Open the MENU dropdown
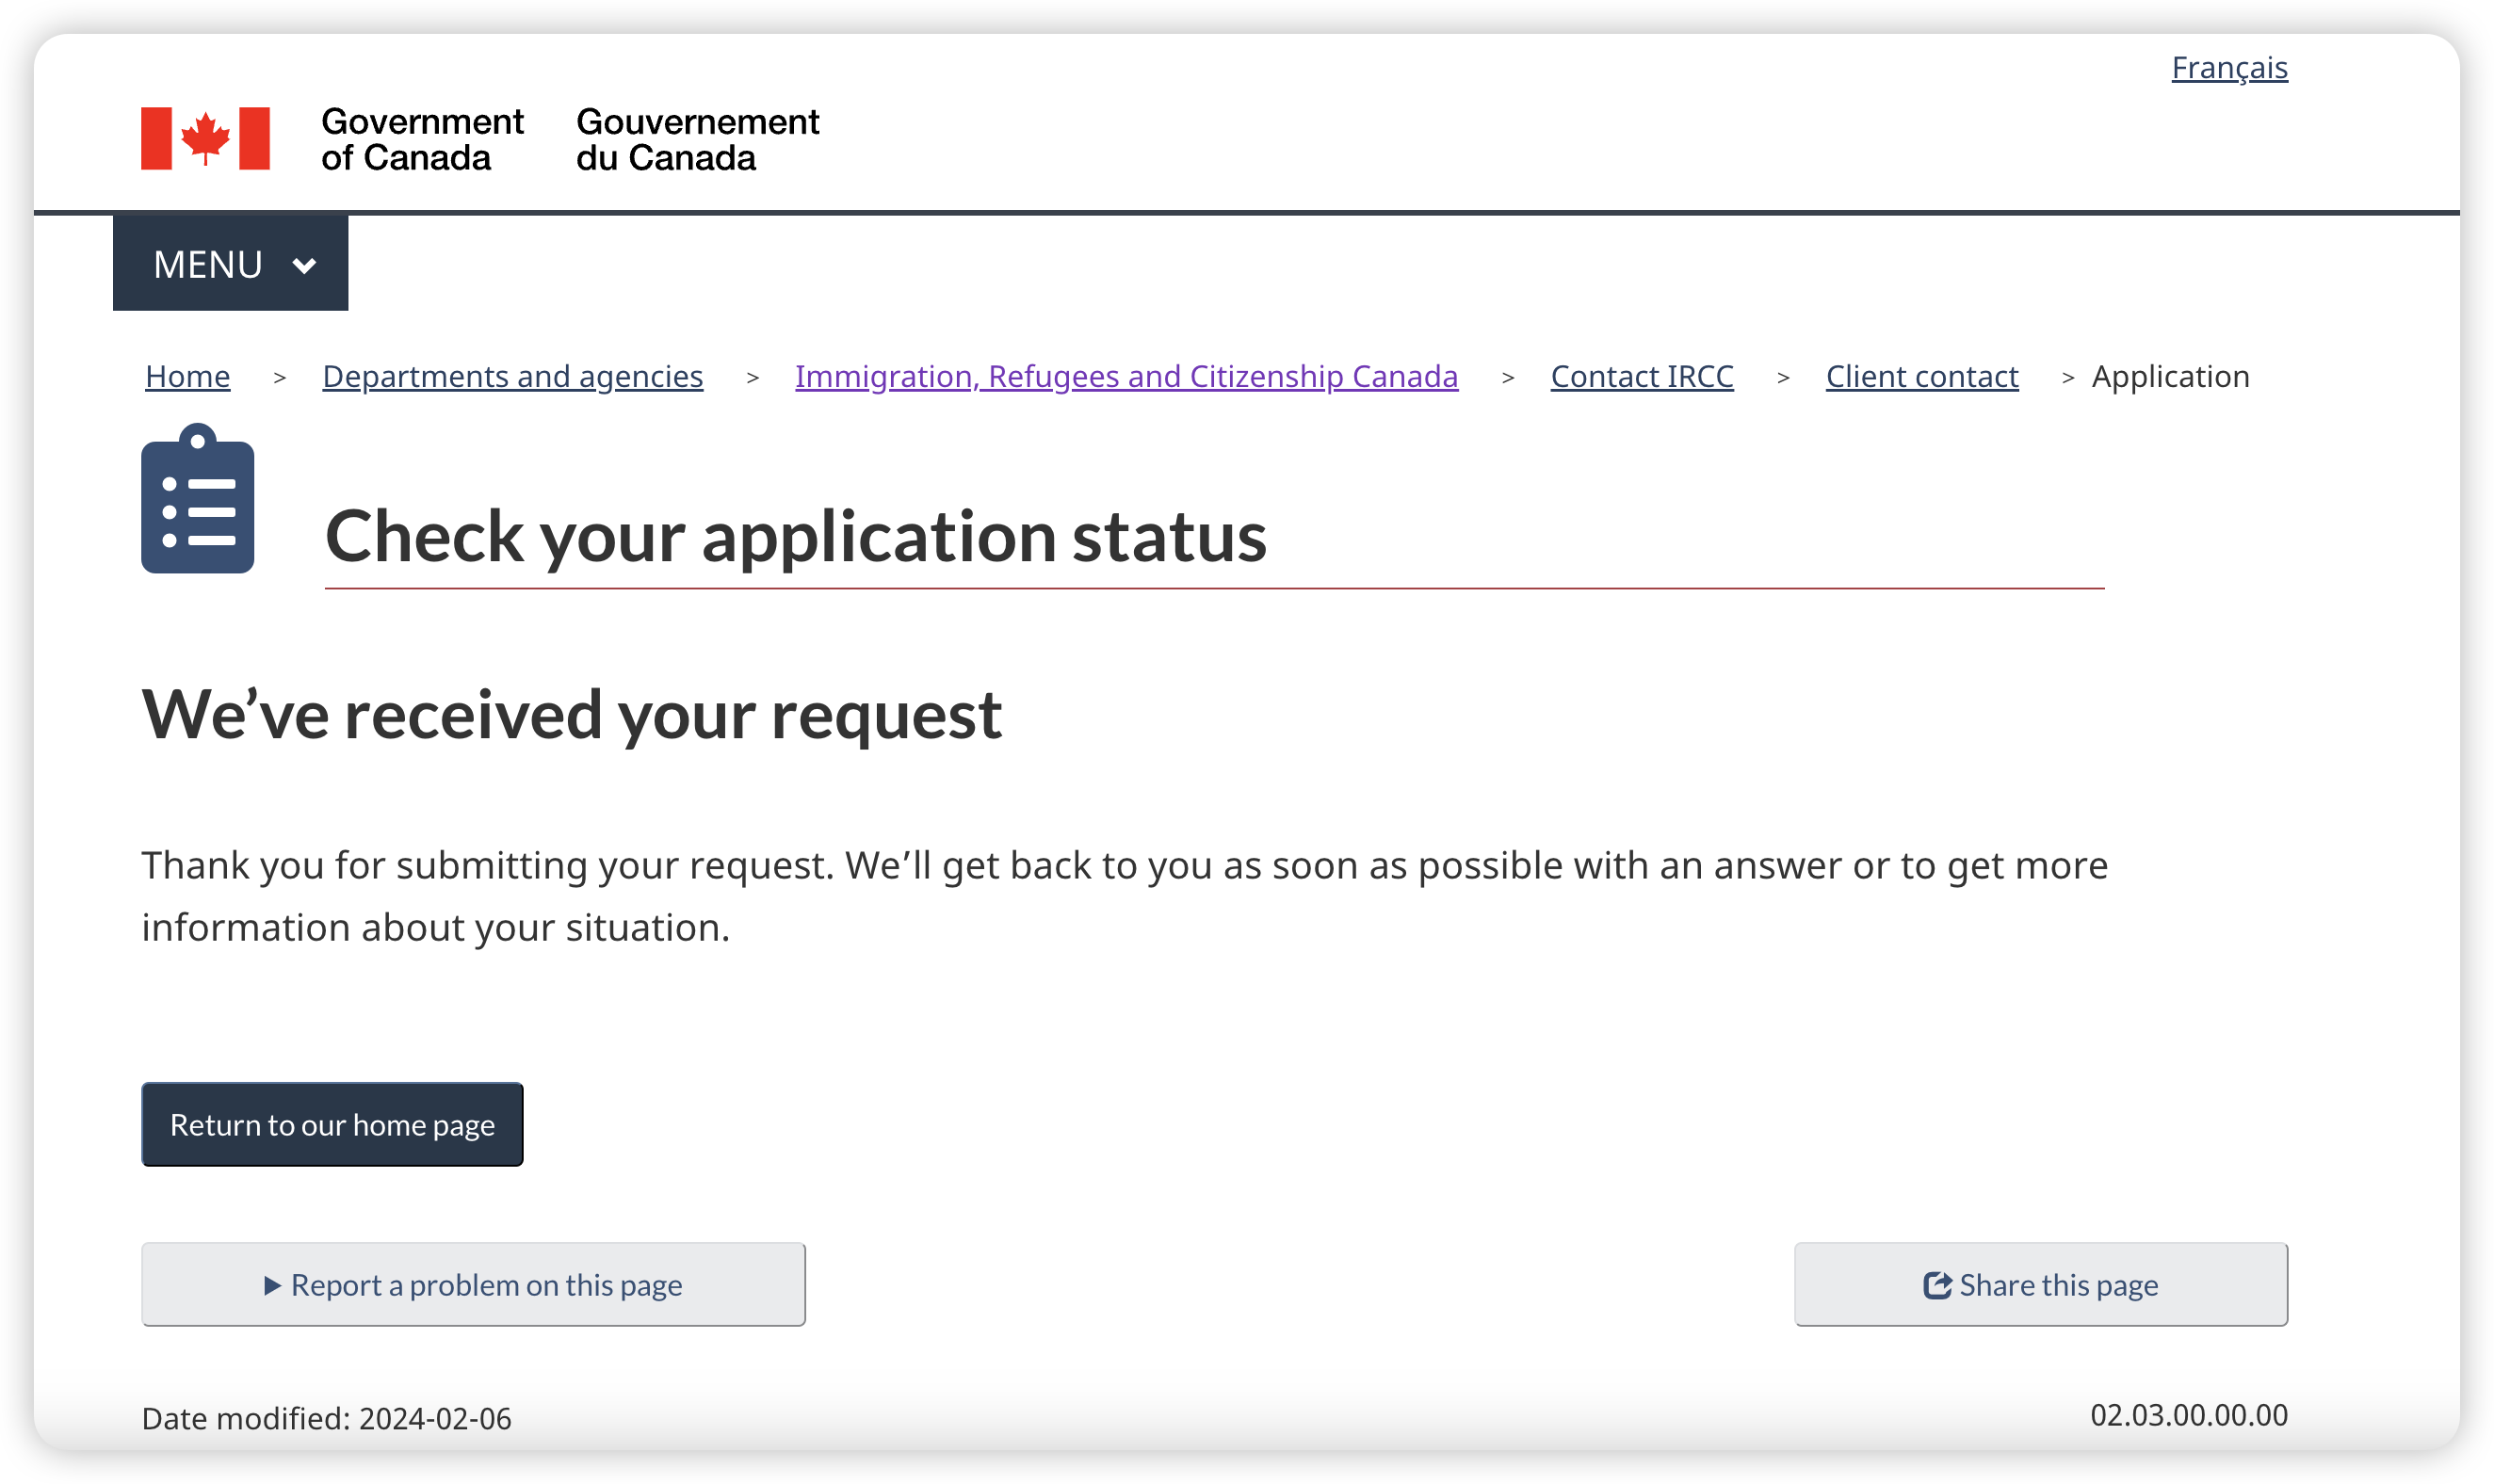 (230, 263)
